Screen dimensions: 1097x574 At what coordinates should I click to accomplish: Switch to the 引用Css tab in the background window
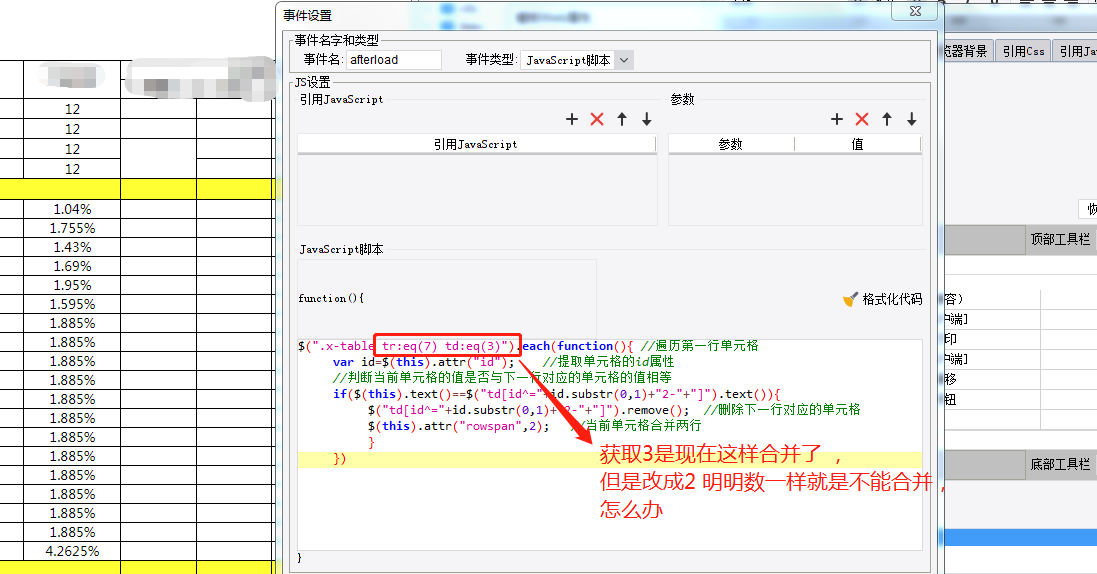click(1023, 51)
